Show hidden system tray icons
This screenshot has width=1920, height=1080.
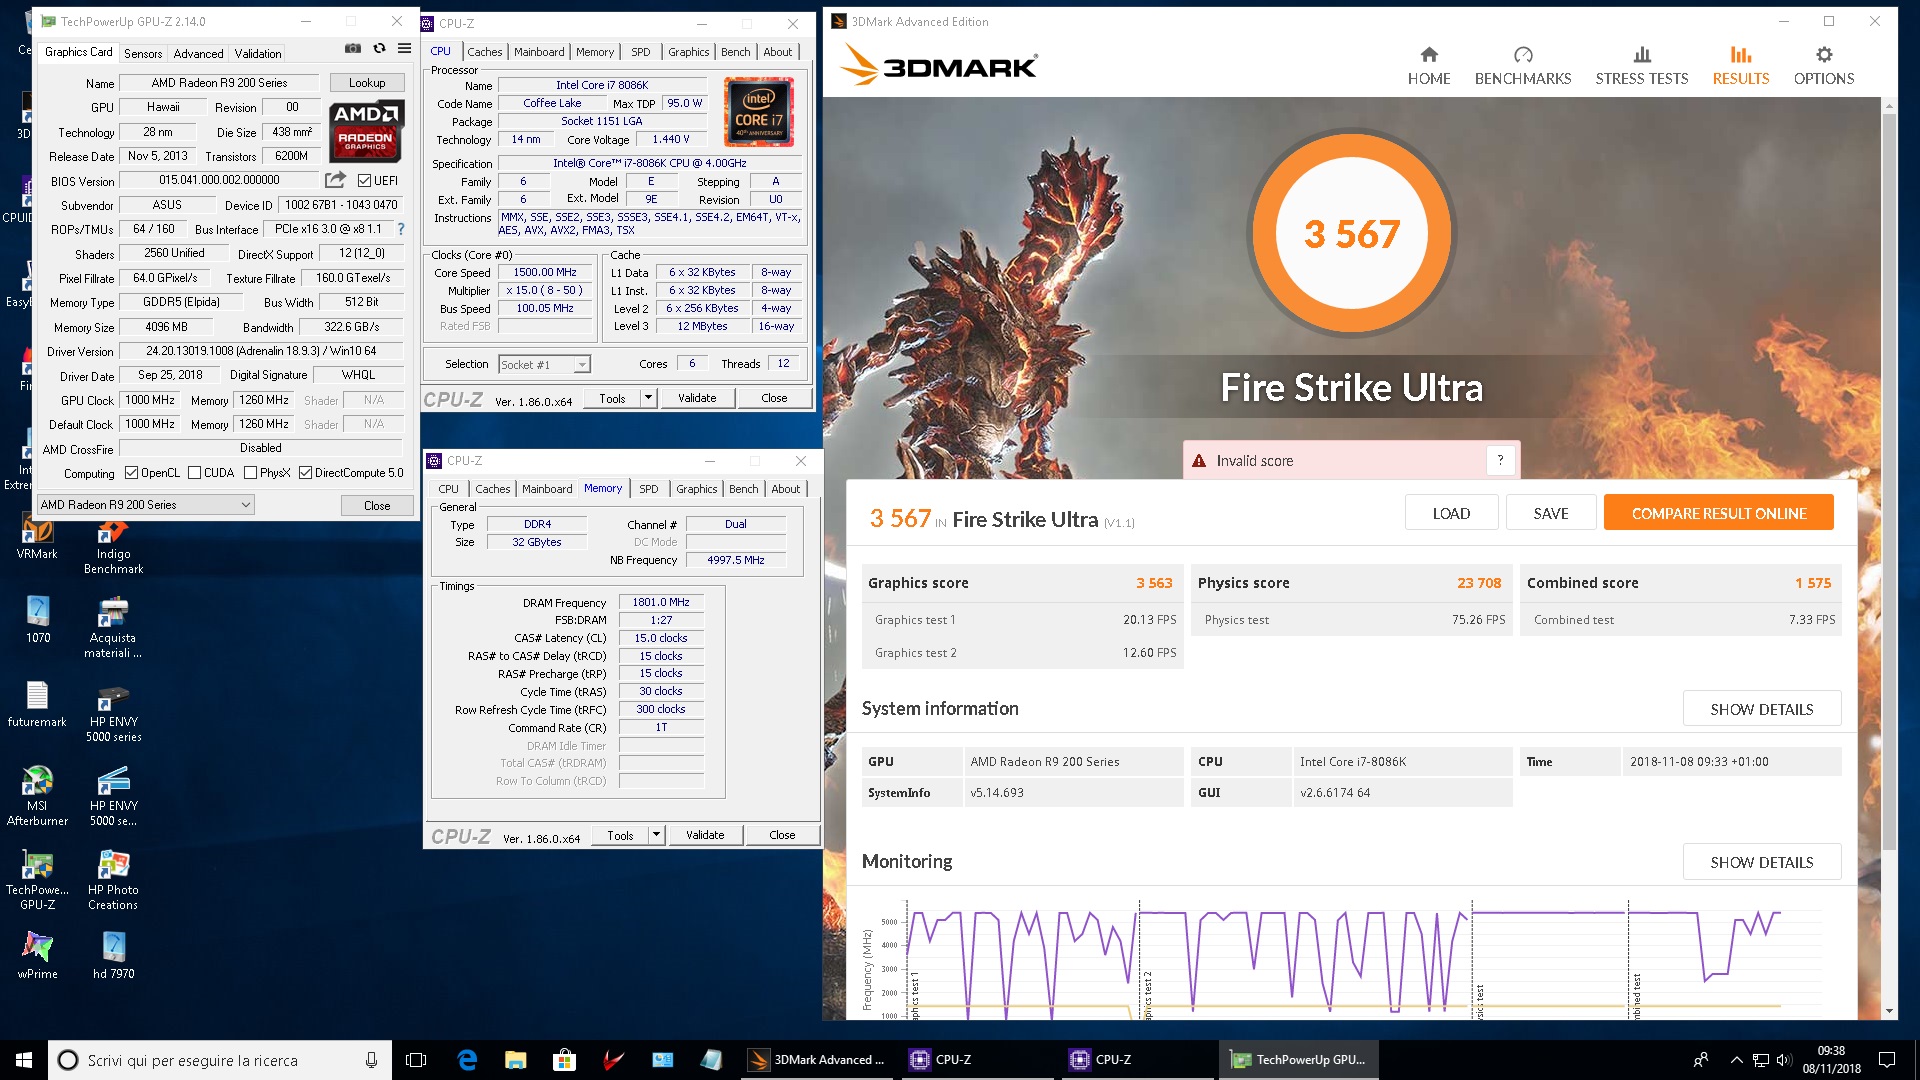click(x=1736, y=1060)
